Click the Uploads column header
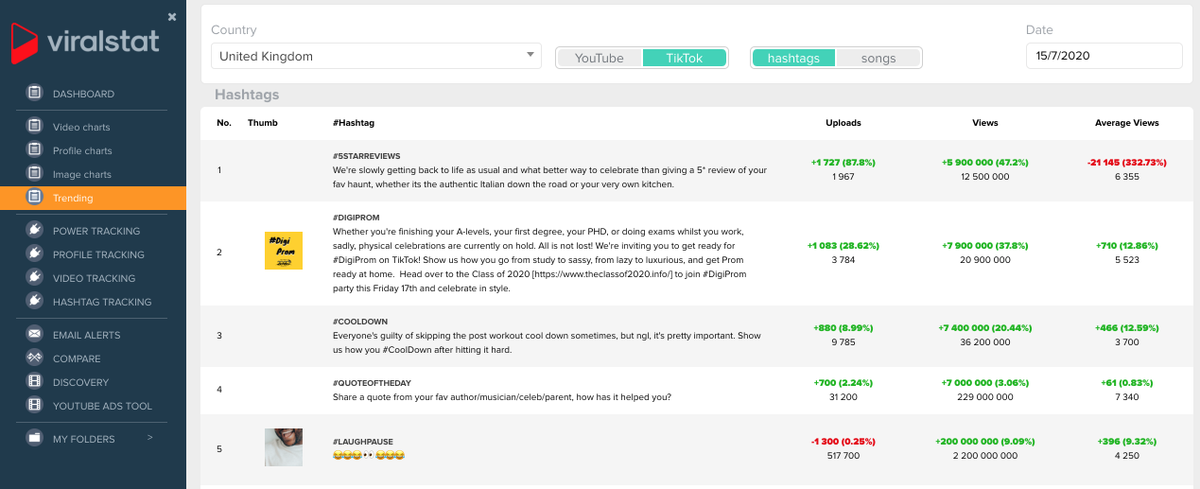The height and width of the screenshot is (489, 1200). [843, 123]
